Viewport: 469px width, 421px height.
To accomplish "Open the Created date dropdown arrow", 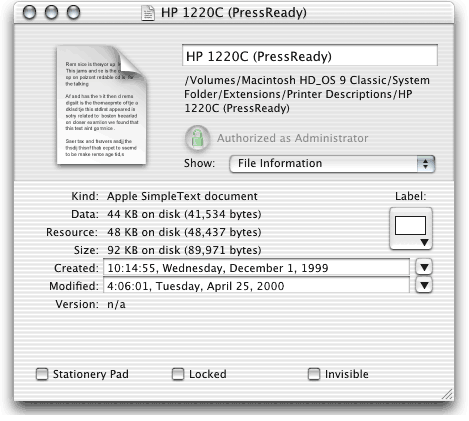I will pyautogui.click(x=424, y=267).
